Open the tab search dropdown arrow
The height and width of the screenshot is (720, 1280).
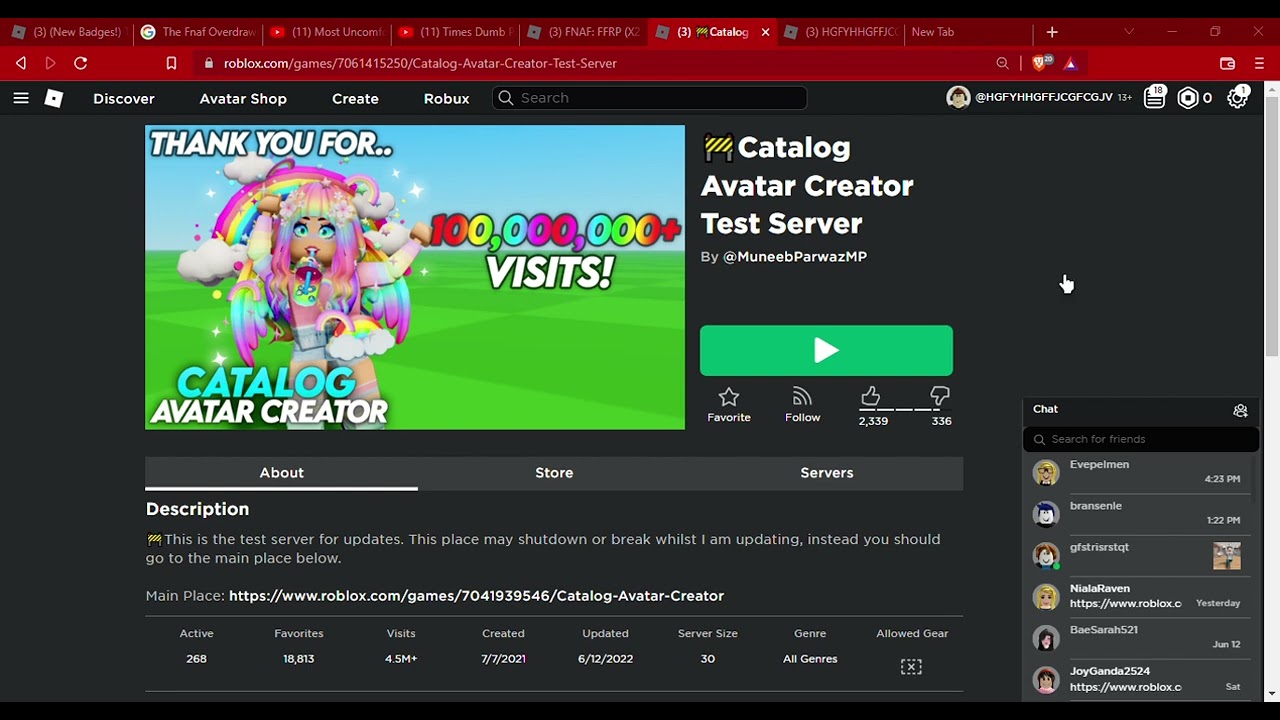pos(1129,32)
